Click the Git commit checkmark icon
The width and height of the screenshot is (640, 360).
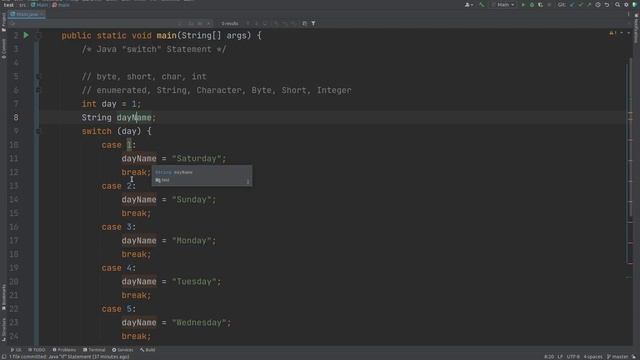[x=580, y=5]
